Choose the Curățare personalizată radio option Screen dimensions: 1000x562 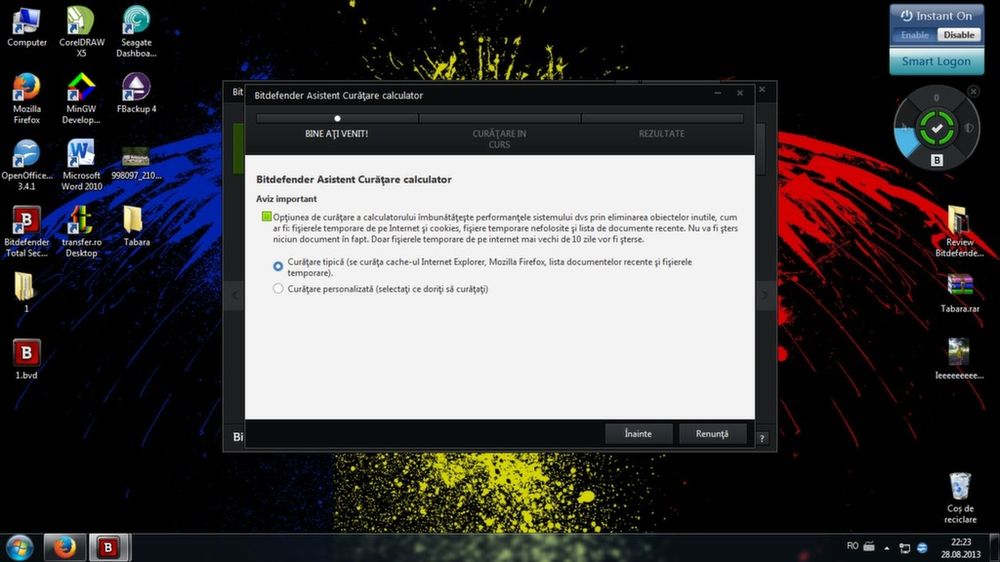coord(278,289)
